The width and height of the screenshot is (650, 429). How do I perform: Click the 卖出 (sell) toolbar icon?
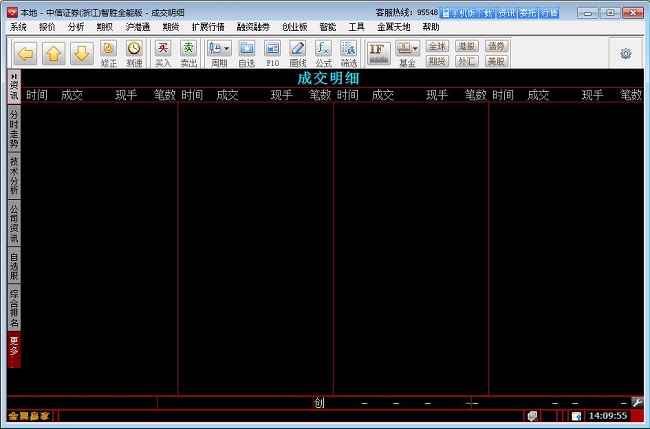pos(188,52)
